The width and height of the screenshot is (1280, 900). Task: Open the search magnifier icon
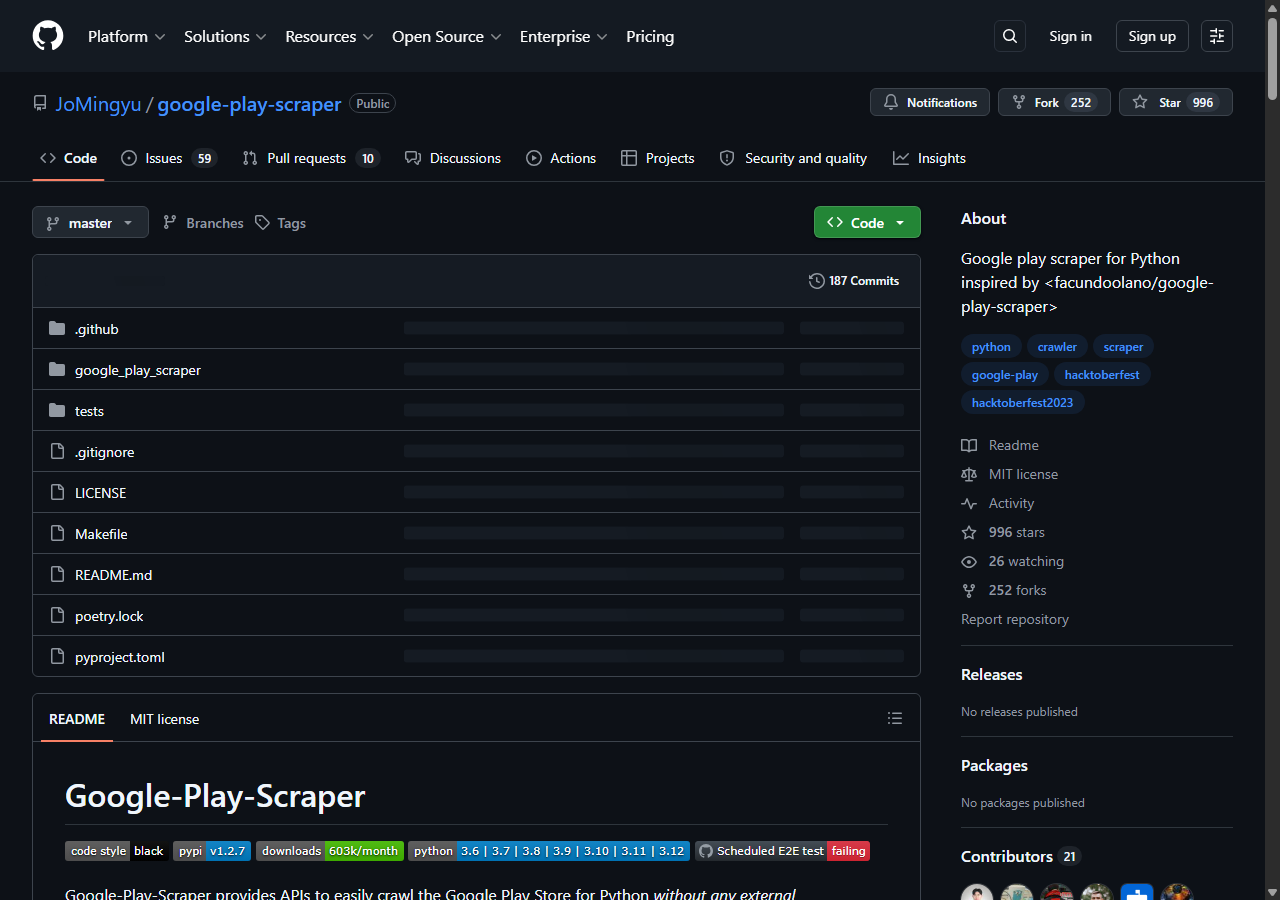(x=1010, y=36)
